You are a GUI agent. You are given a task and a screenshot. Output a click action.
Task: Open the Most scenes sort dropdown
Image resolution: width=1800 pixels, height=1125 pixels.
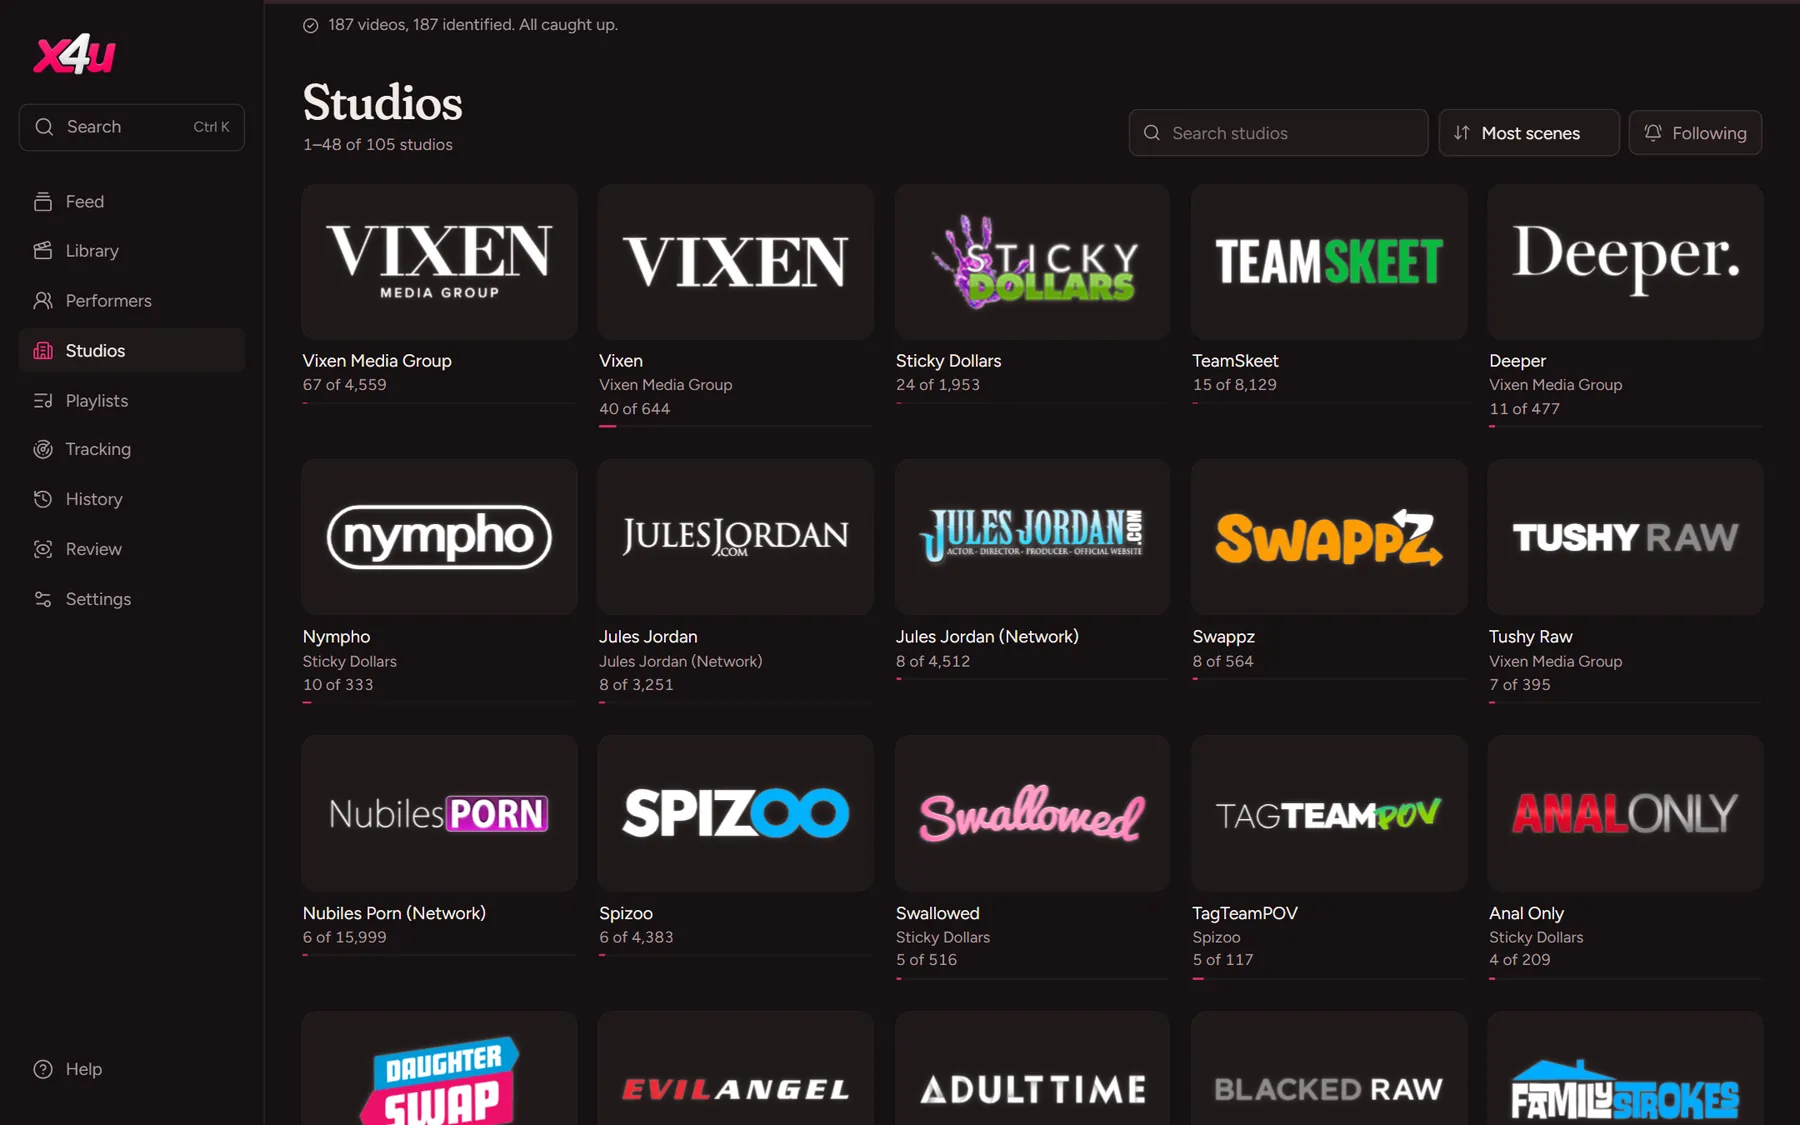click(x=1529, y=133)
